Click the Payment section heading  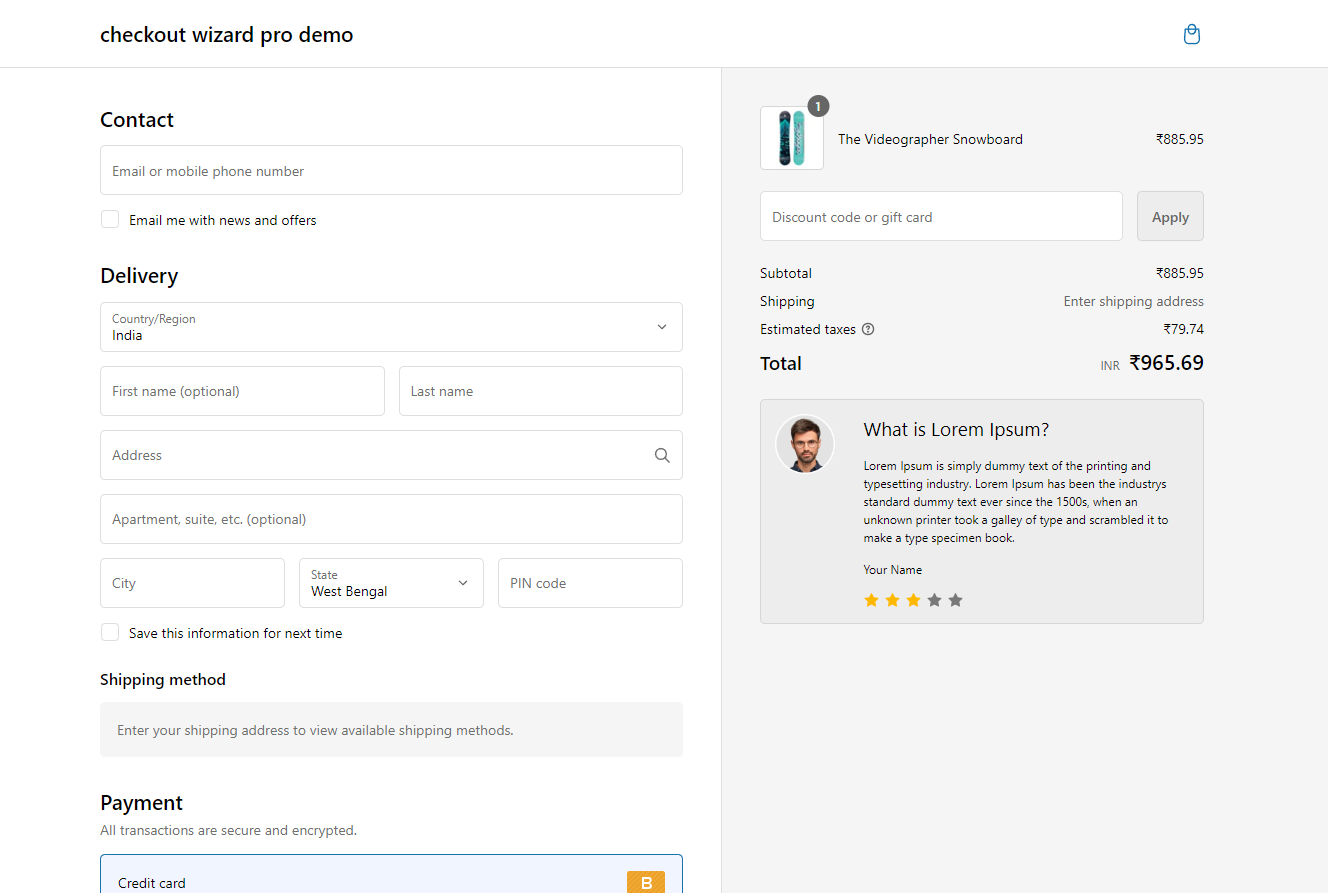point(141,803)
